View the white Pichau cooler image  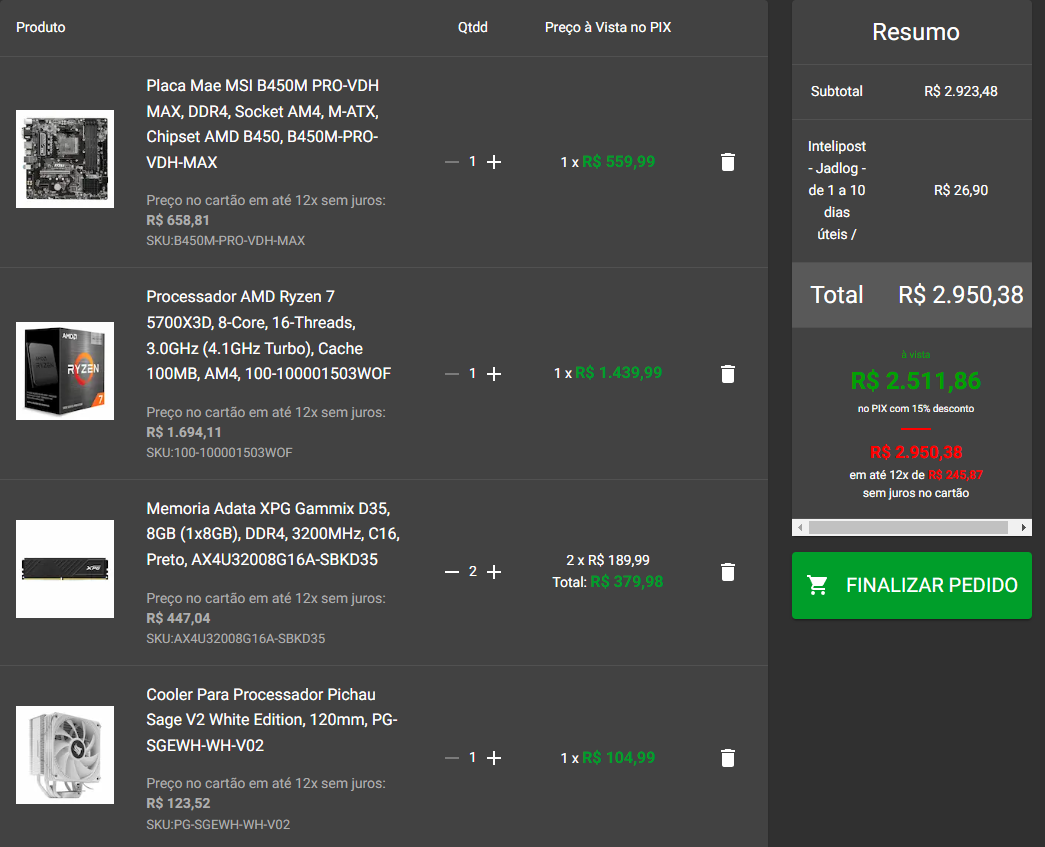coord(65,754)
